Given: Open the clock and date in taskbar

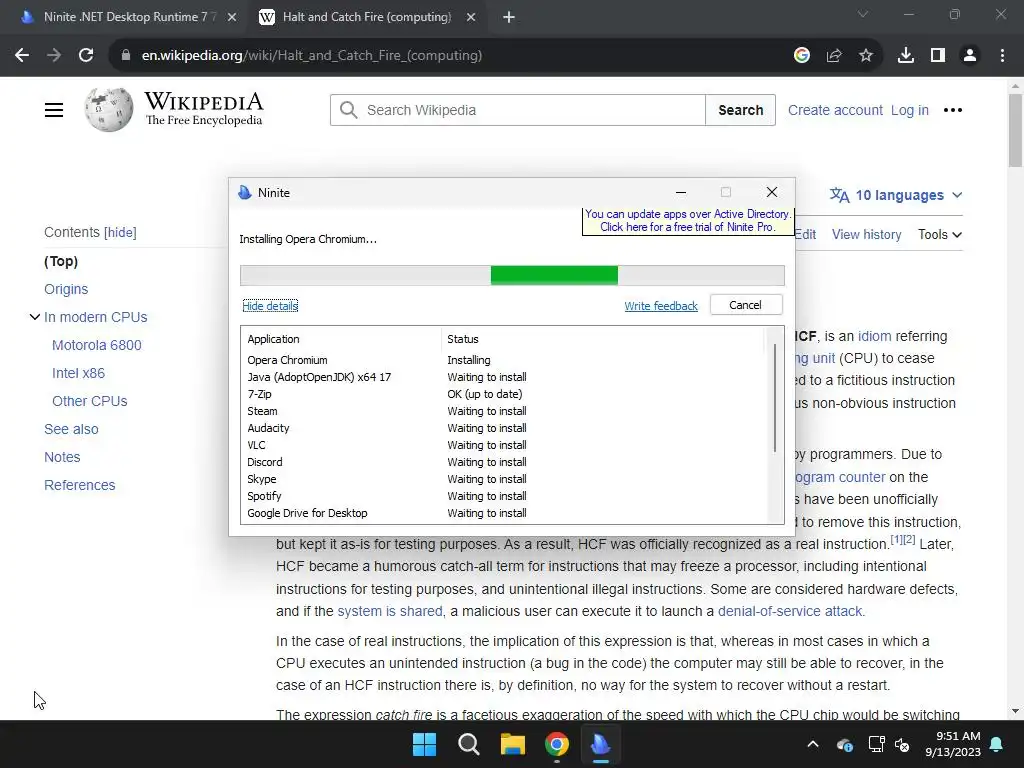Looking at the screenshot, I should (953, 744).
